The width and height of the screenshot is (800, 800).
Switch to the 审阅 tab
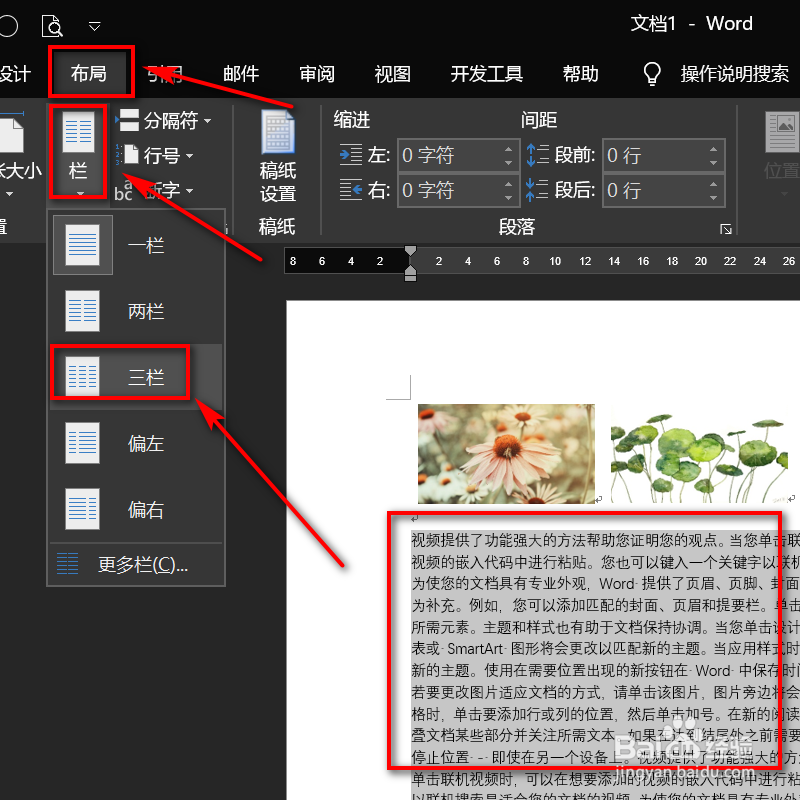click(317, 74)
